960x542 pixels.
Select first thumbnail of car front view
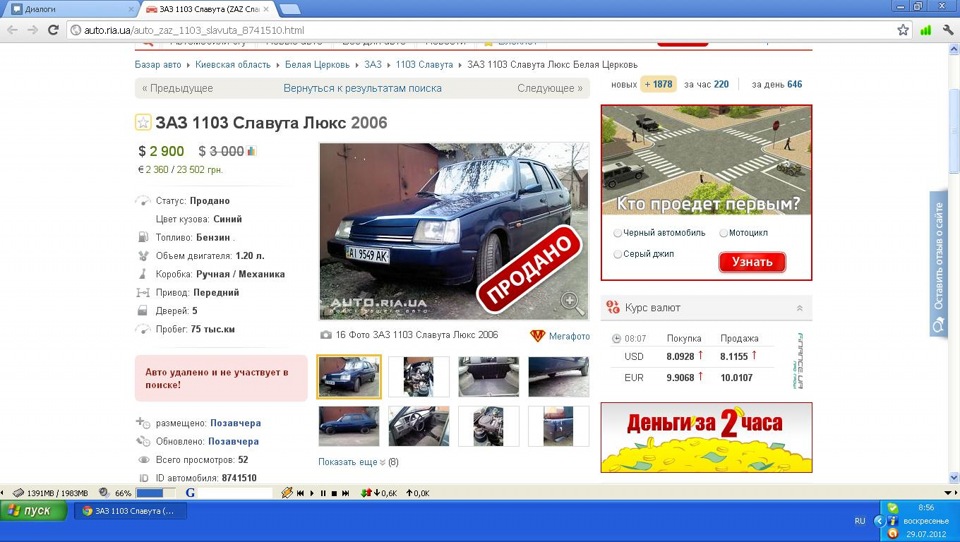pos(349,377)
